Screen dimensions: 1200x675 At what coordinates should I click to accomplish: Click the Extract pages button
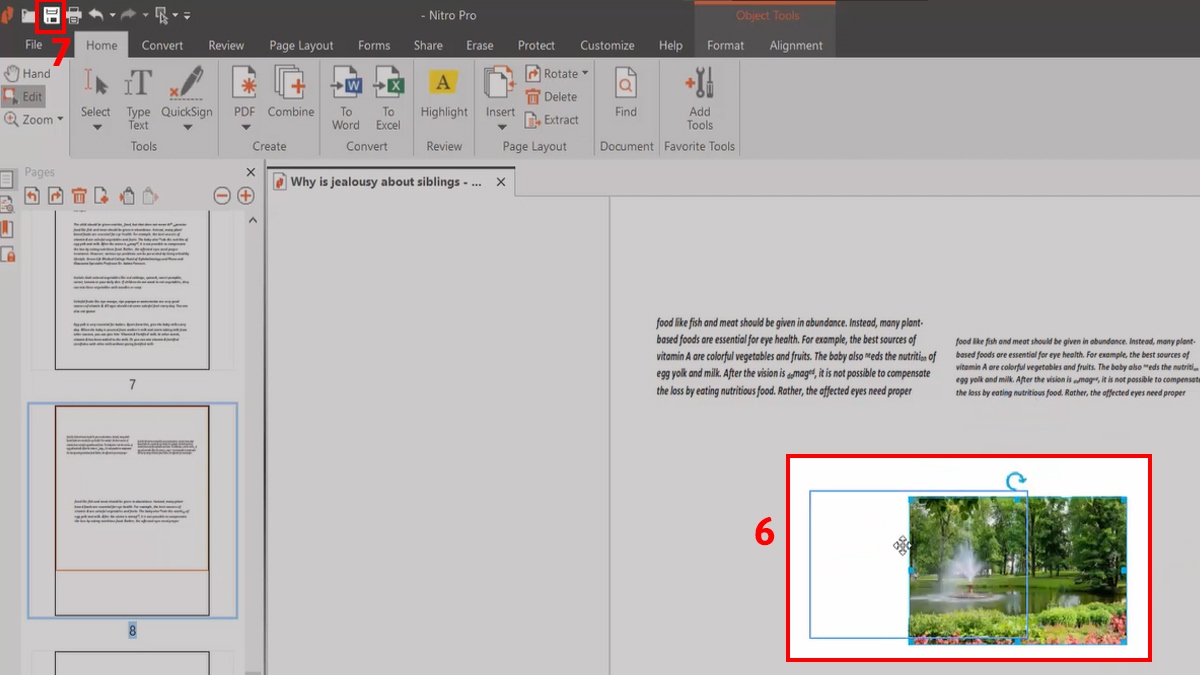click(552, 120)
